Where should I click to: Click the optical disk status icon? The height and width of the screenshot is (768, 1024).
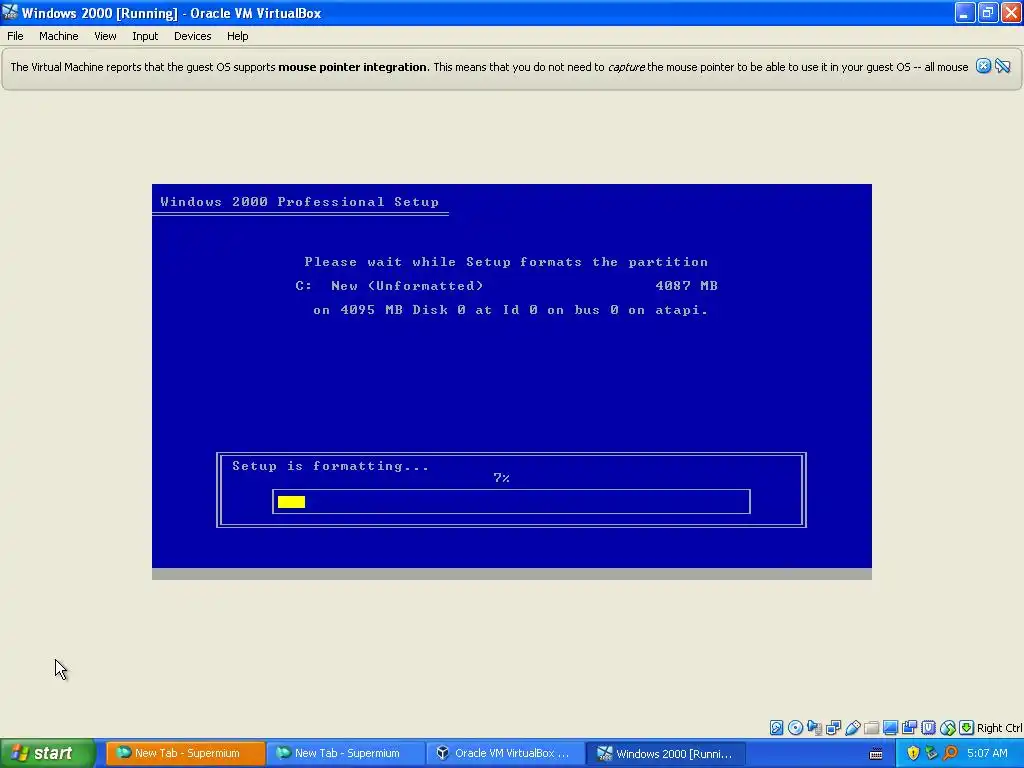[x=795, y=728]
